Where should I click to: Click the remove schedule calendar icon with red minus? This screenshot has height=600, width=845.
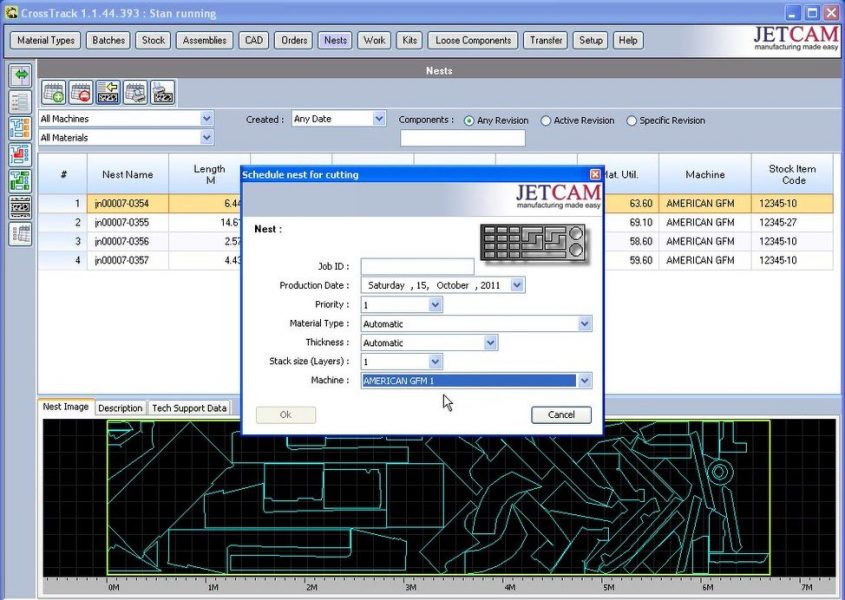(81, 92)
